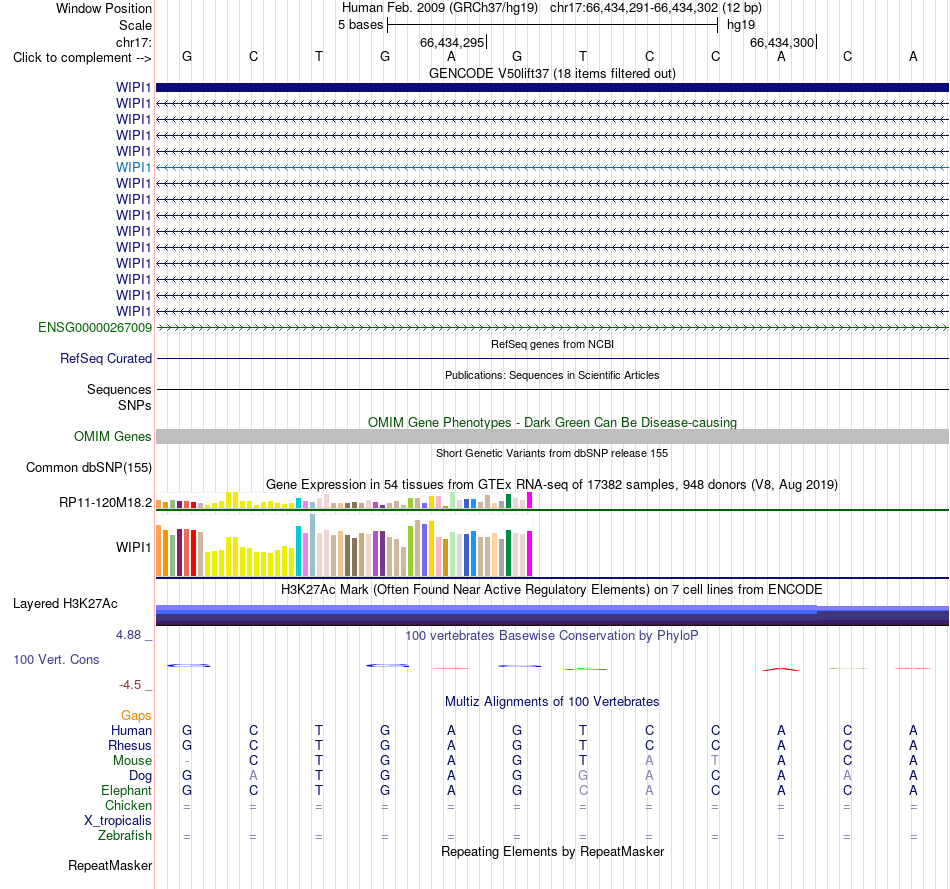Open '100 vertebrates Basewise Conservation by PhyloP' title
Viewport: 950px width, 889px height.
tap(552, 636)
